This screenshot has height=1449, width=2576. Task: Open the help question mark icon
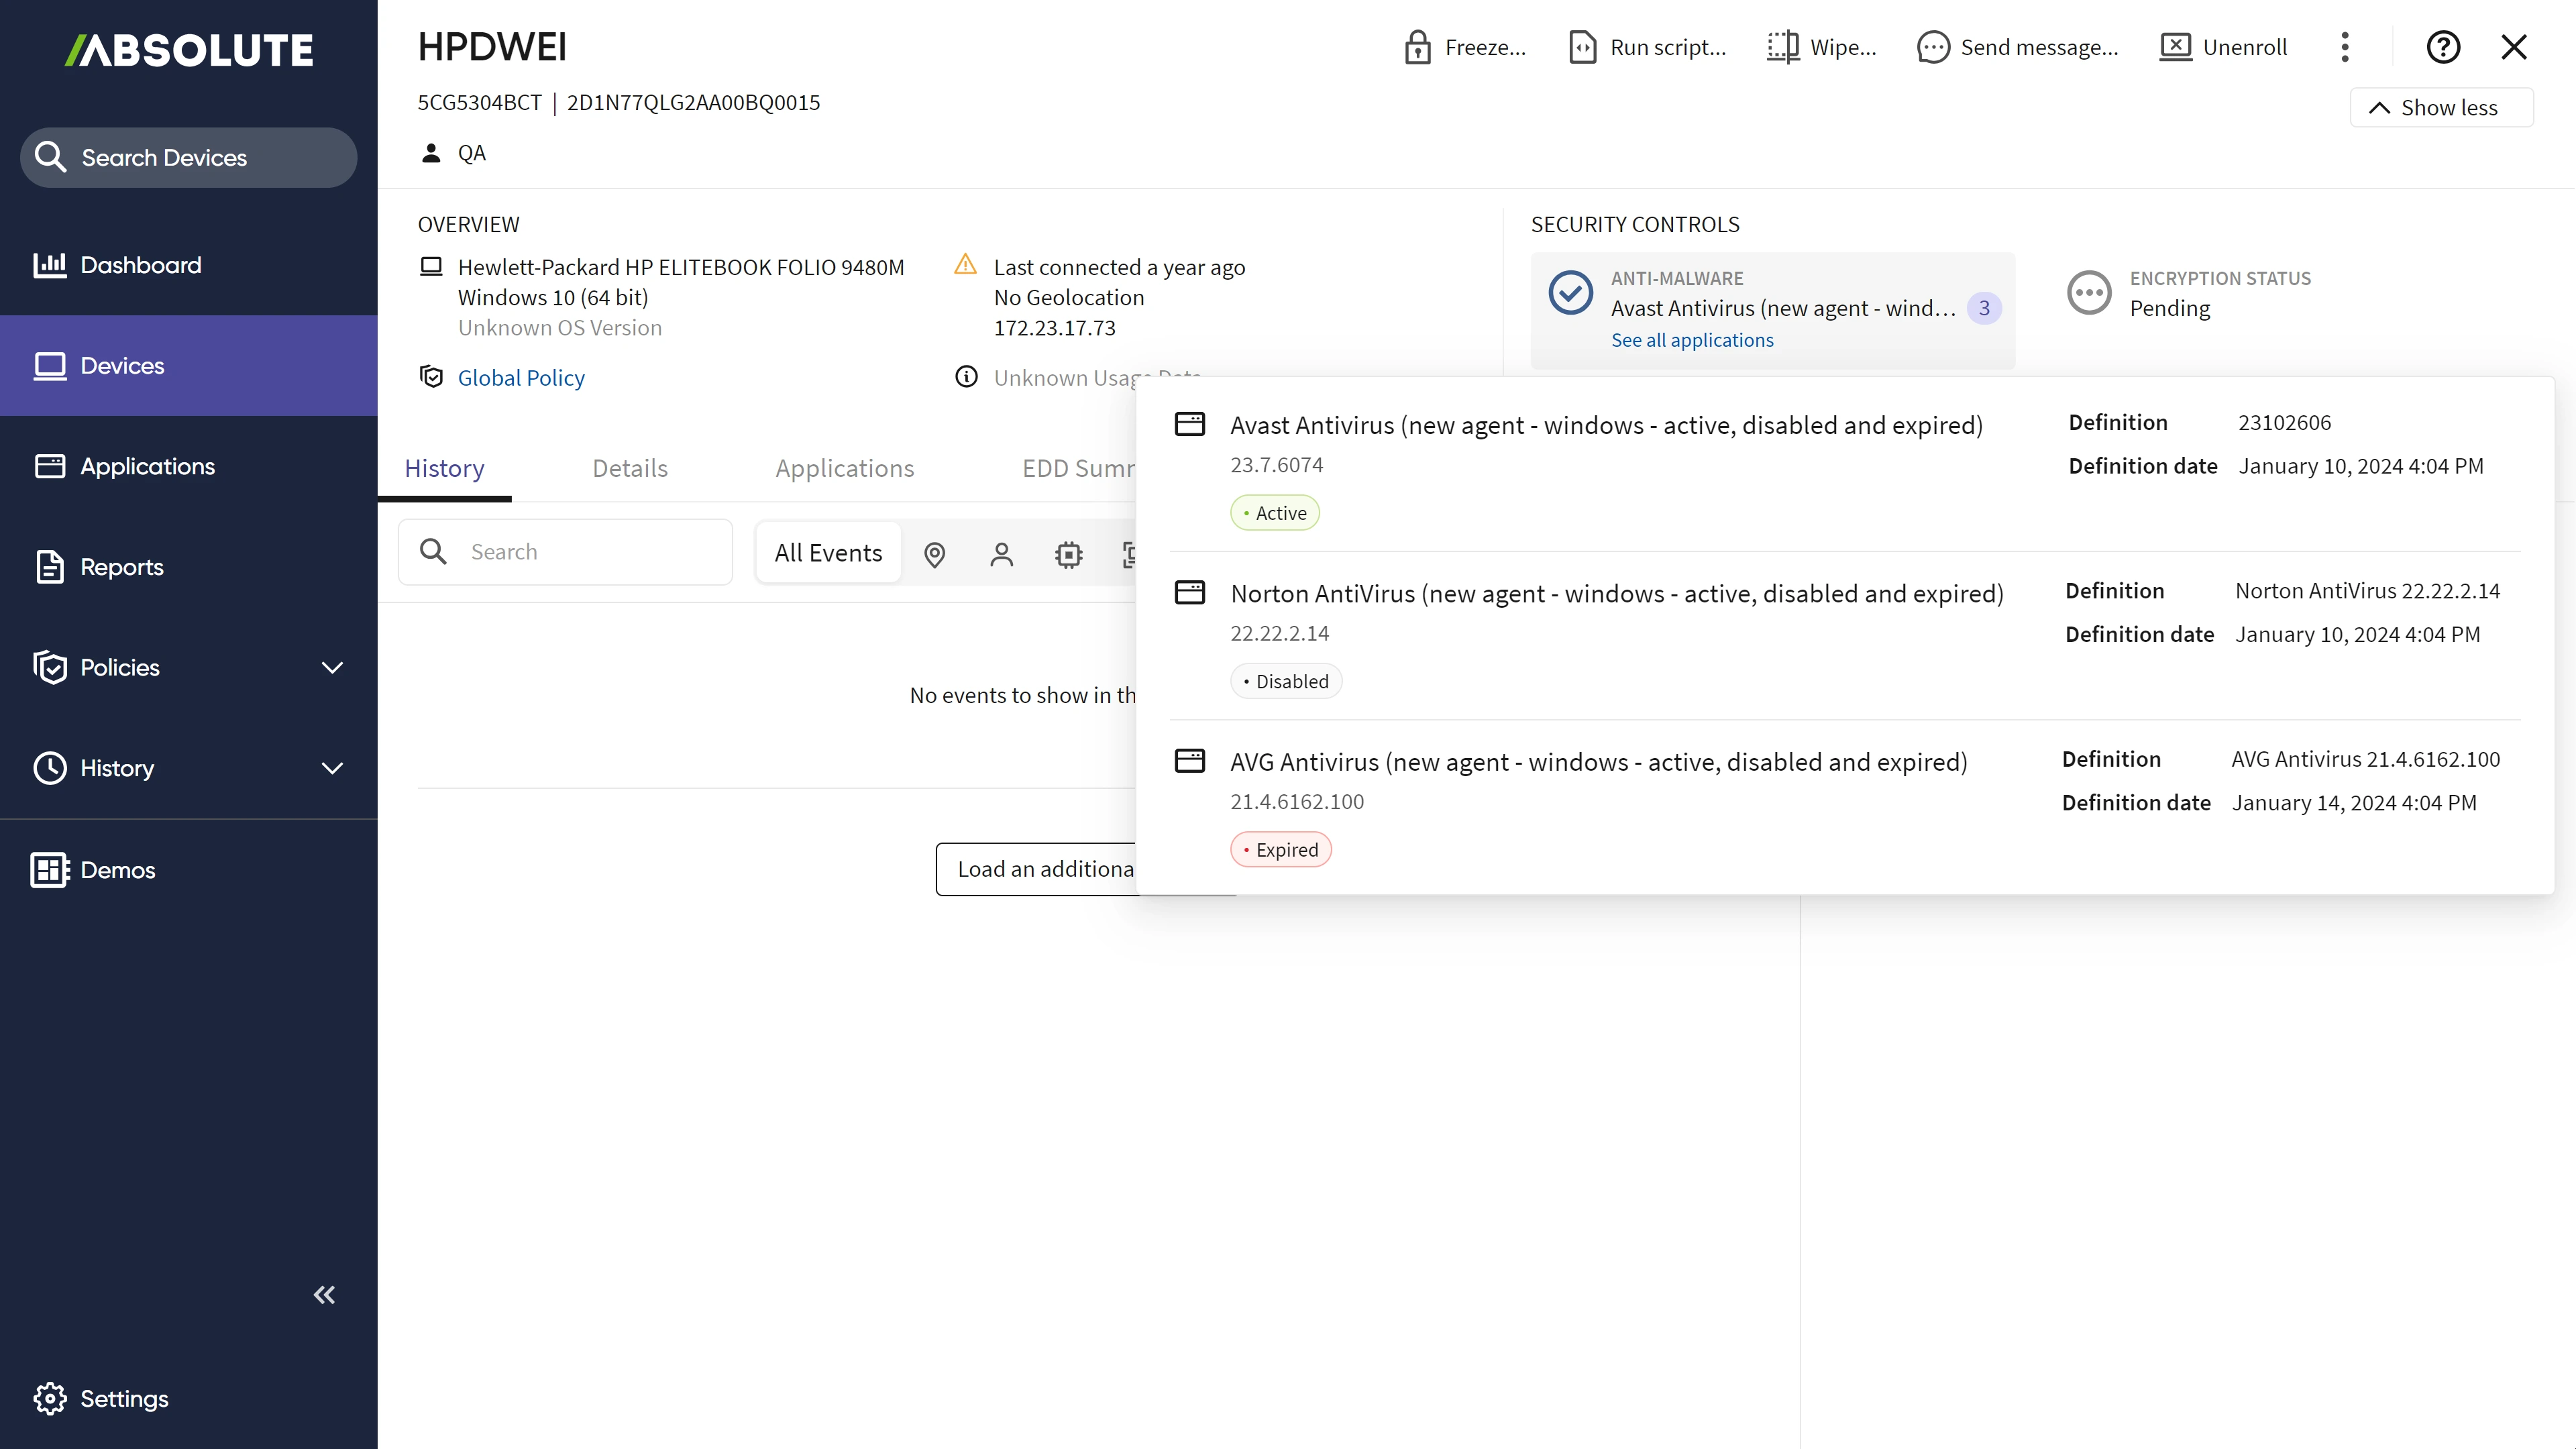pos(2443,47)
